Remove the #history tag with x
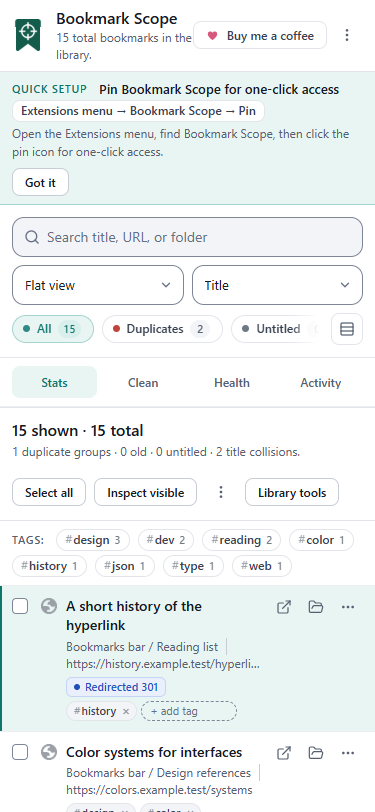Viewport: 375px width, 812px height. 125,712
